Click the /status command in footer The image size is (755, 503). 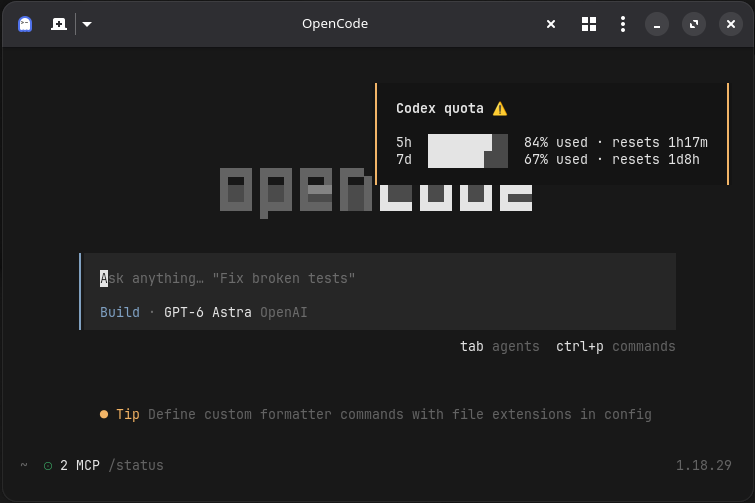(136, 465)
